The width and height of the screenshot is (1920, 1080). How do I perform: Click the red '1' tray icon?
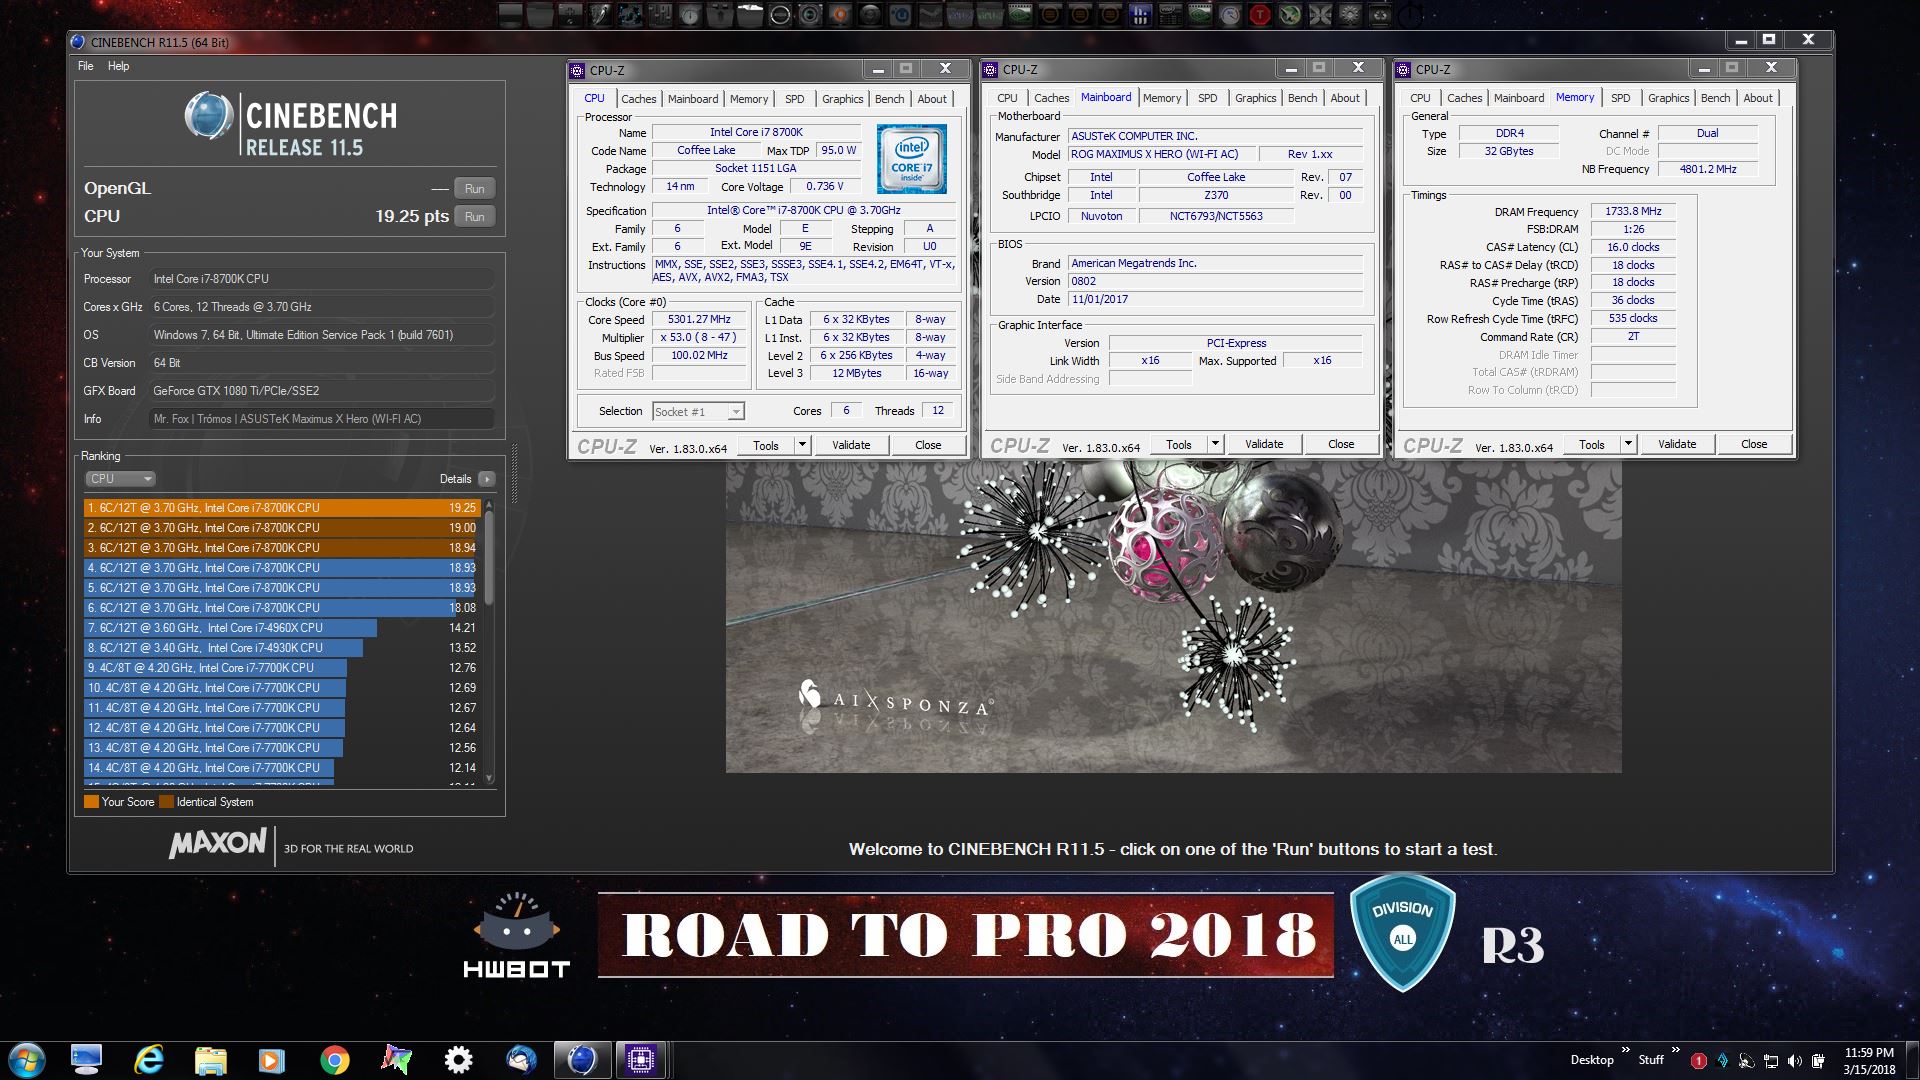[x=1699, y=1060]
